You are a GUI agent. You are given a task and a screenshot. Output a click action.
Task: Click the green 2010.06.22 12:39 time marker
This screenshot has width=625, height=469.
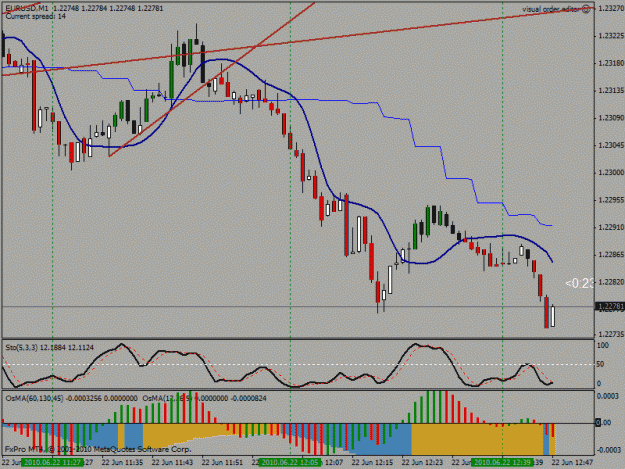tap(502, 462)
